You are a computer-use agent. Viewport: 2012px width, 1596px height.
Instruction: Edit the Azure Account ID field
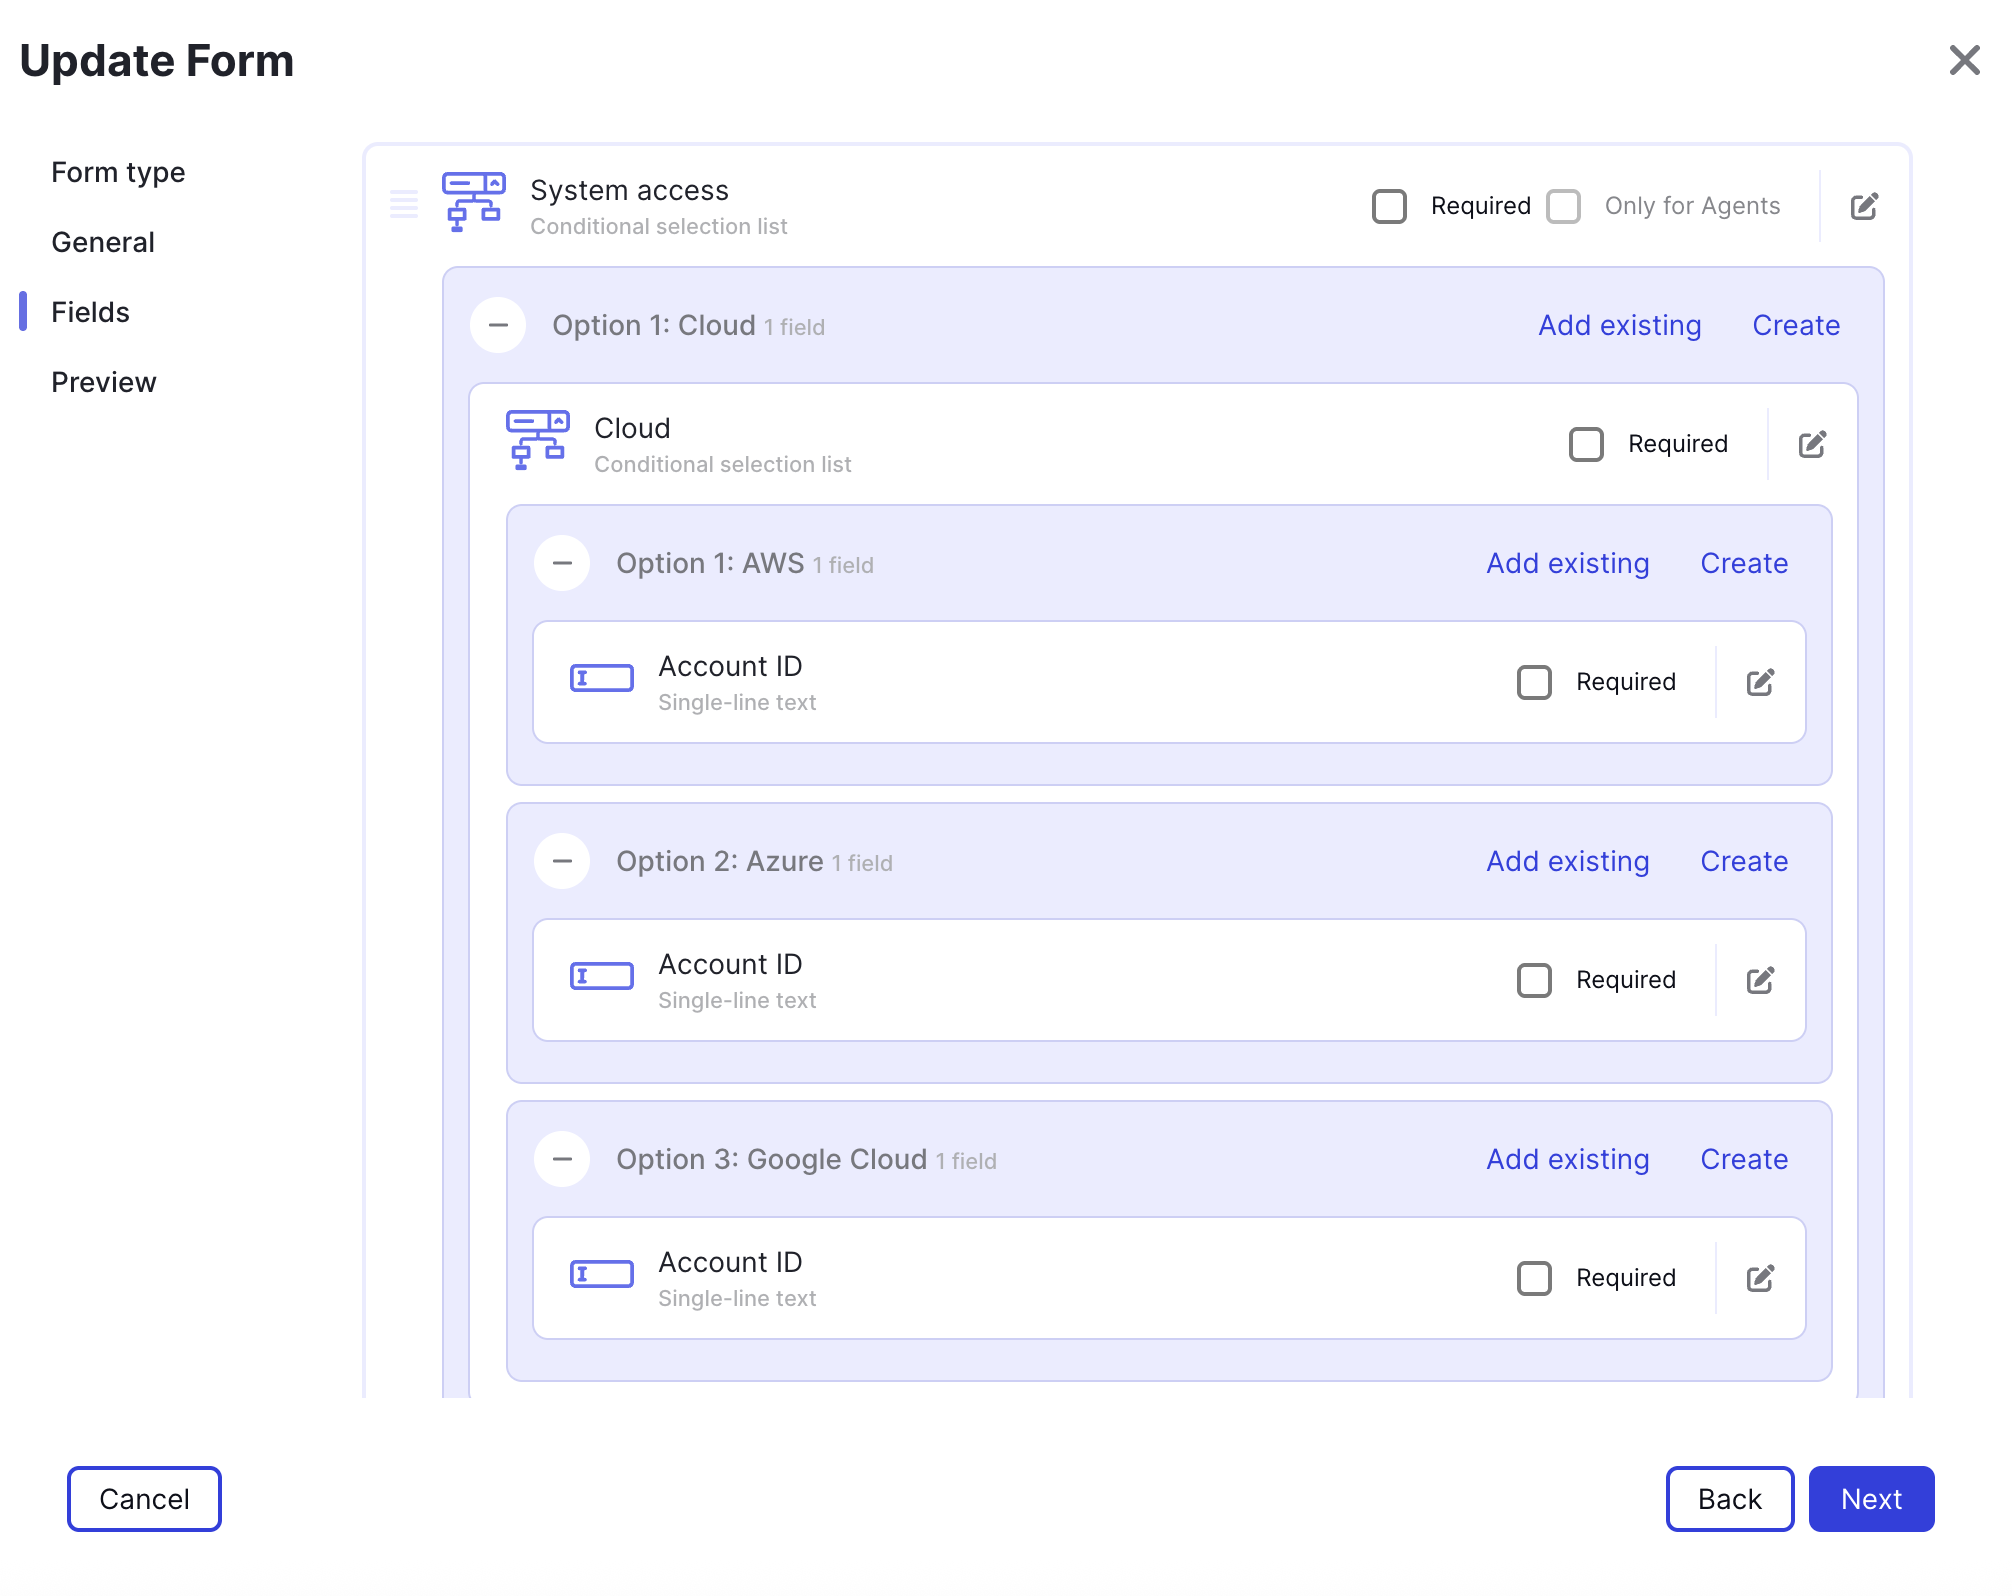(1760, 980)
